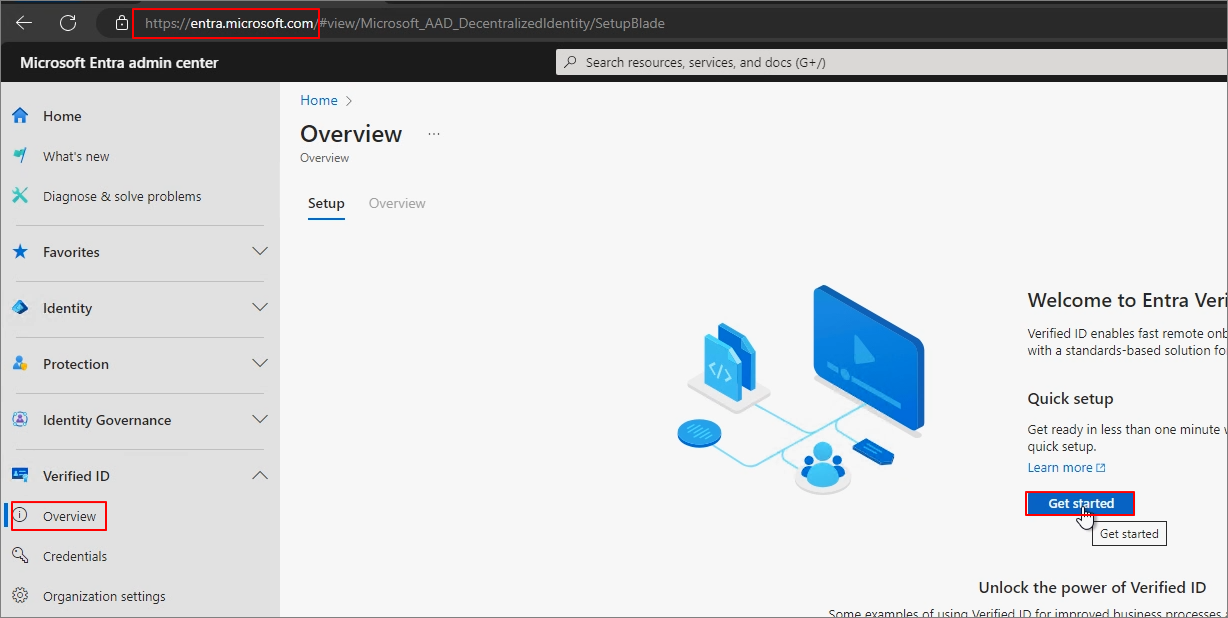1228x618 pixels.
Task: Expand the Protection section chevron
Action: pos(260,364)
